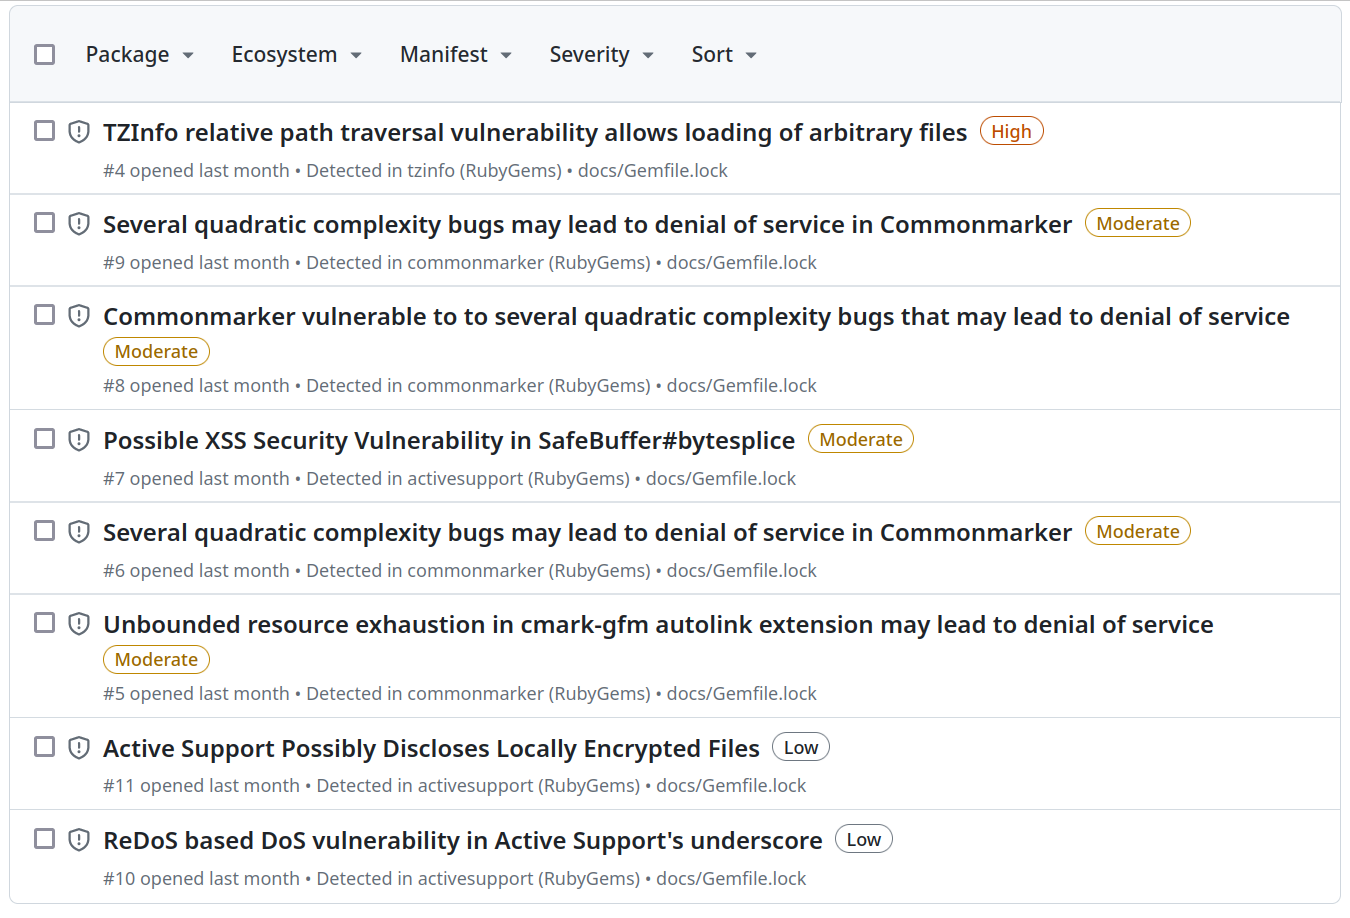
Task: Toggle the select-all checkbox in the header
Action: click(x=44, y=54)
